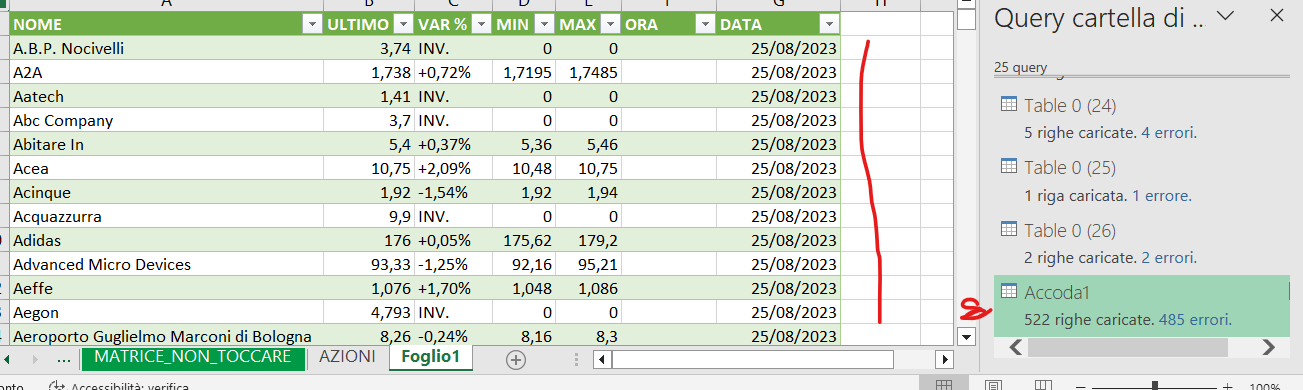This screenshot has height=390, width=1303.
Task: Click the horizontal scrollbar left arrow
Action: point(602,358)
